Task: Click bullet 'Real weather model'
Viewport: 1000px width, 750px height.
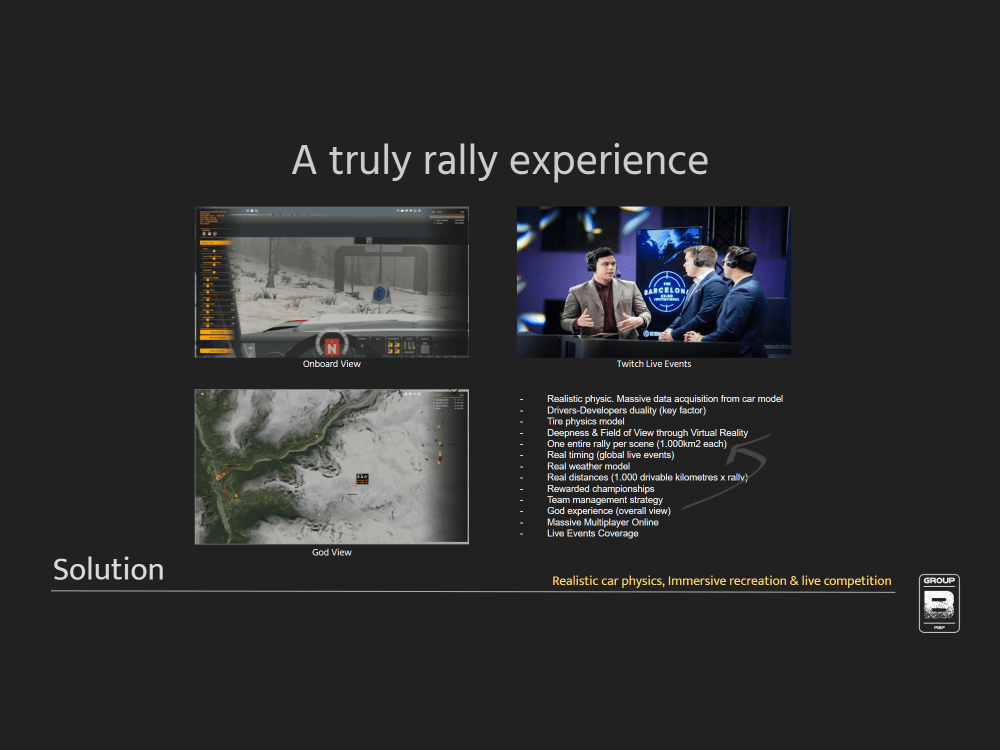Action: (588, 466)
